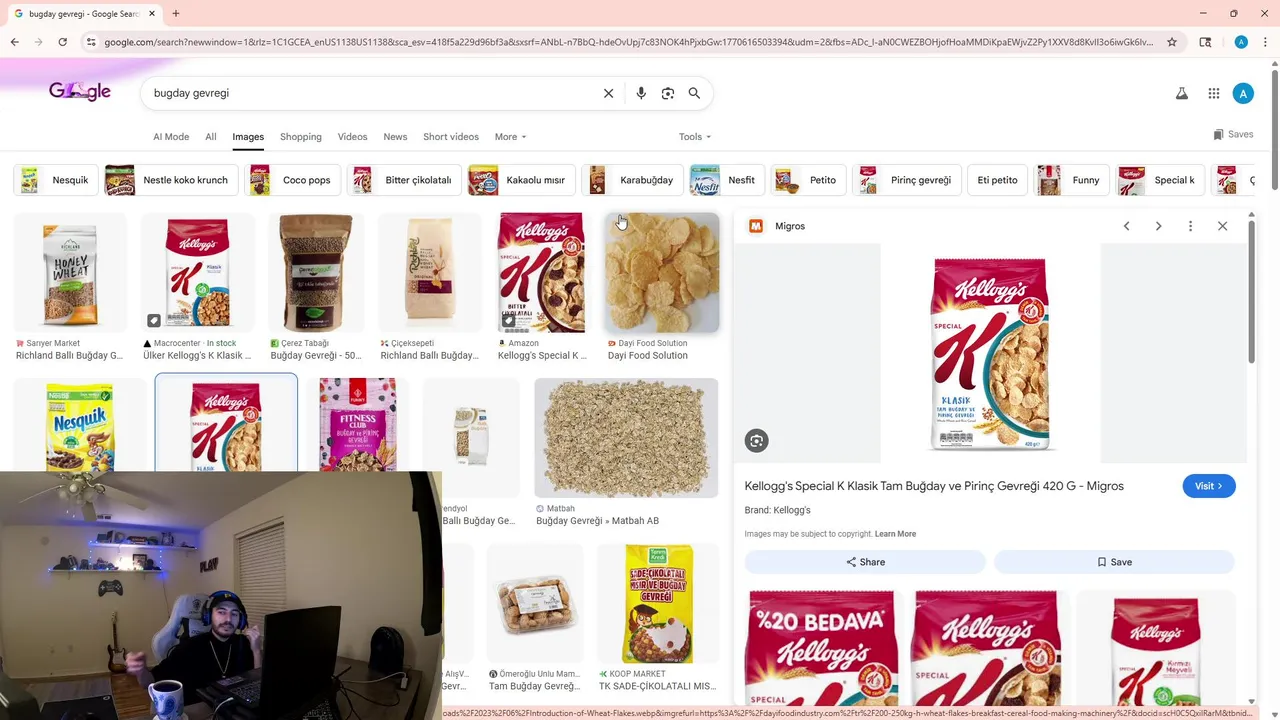Select the Eti petito chip
Screen dimensions: 1280x720
click(x=997, y=180)
